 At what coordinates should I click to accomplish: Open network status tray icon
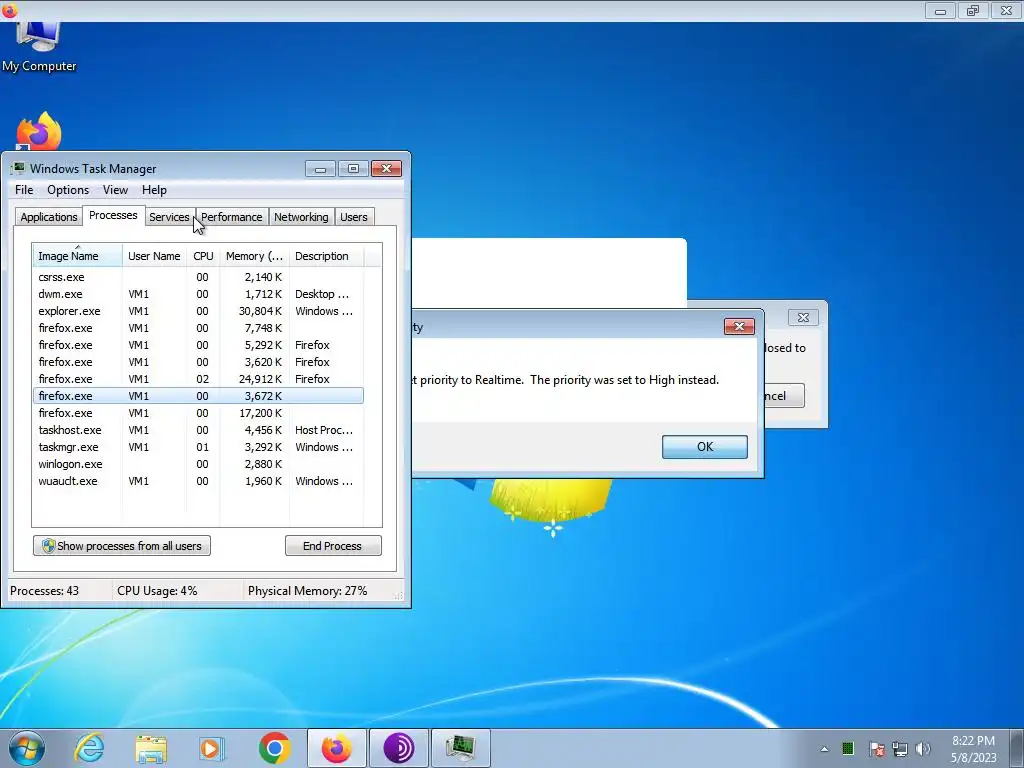click(x=900, y=749)
